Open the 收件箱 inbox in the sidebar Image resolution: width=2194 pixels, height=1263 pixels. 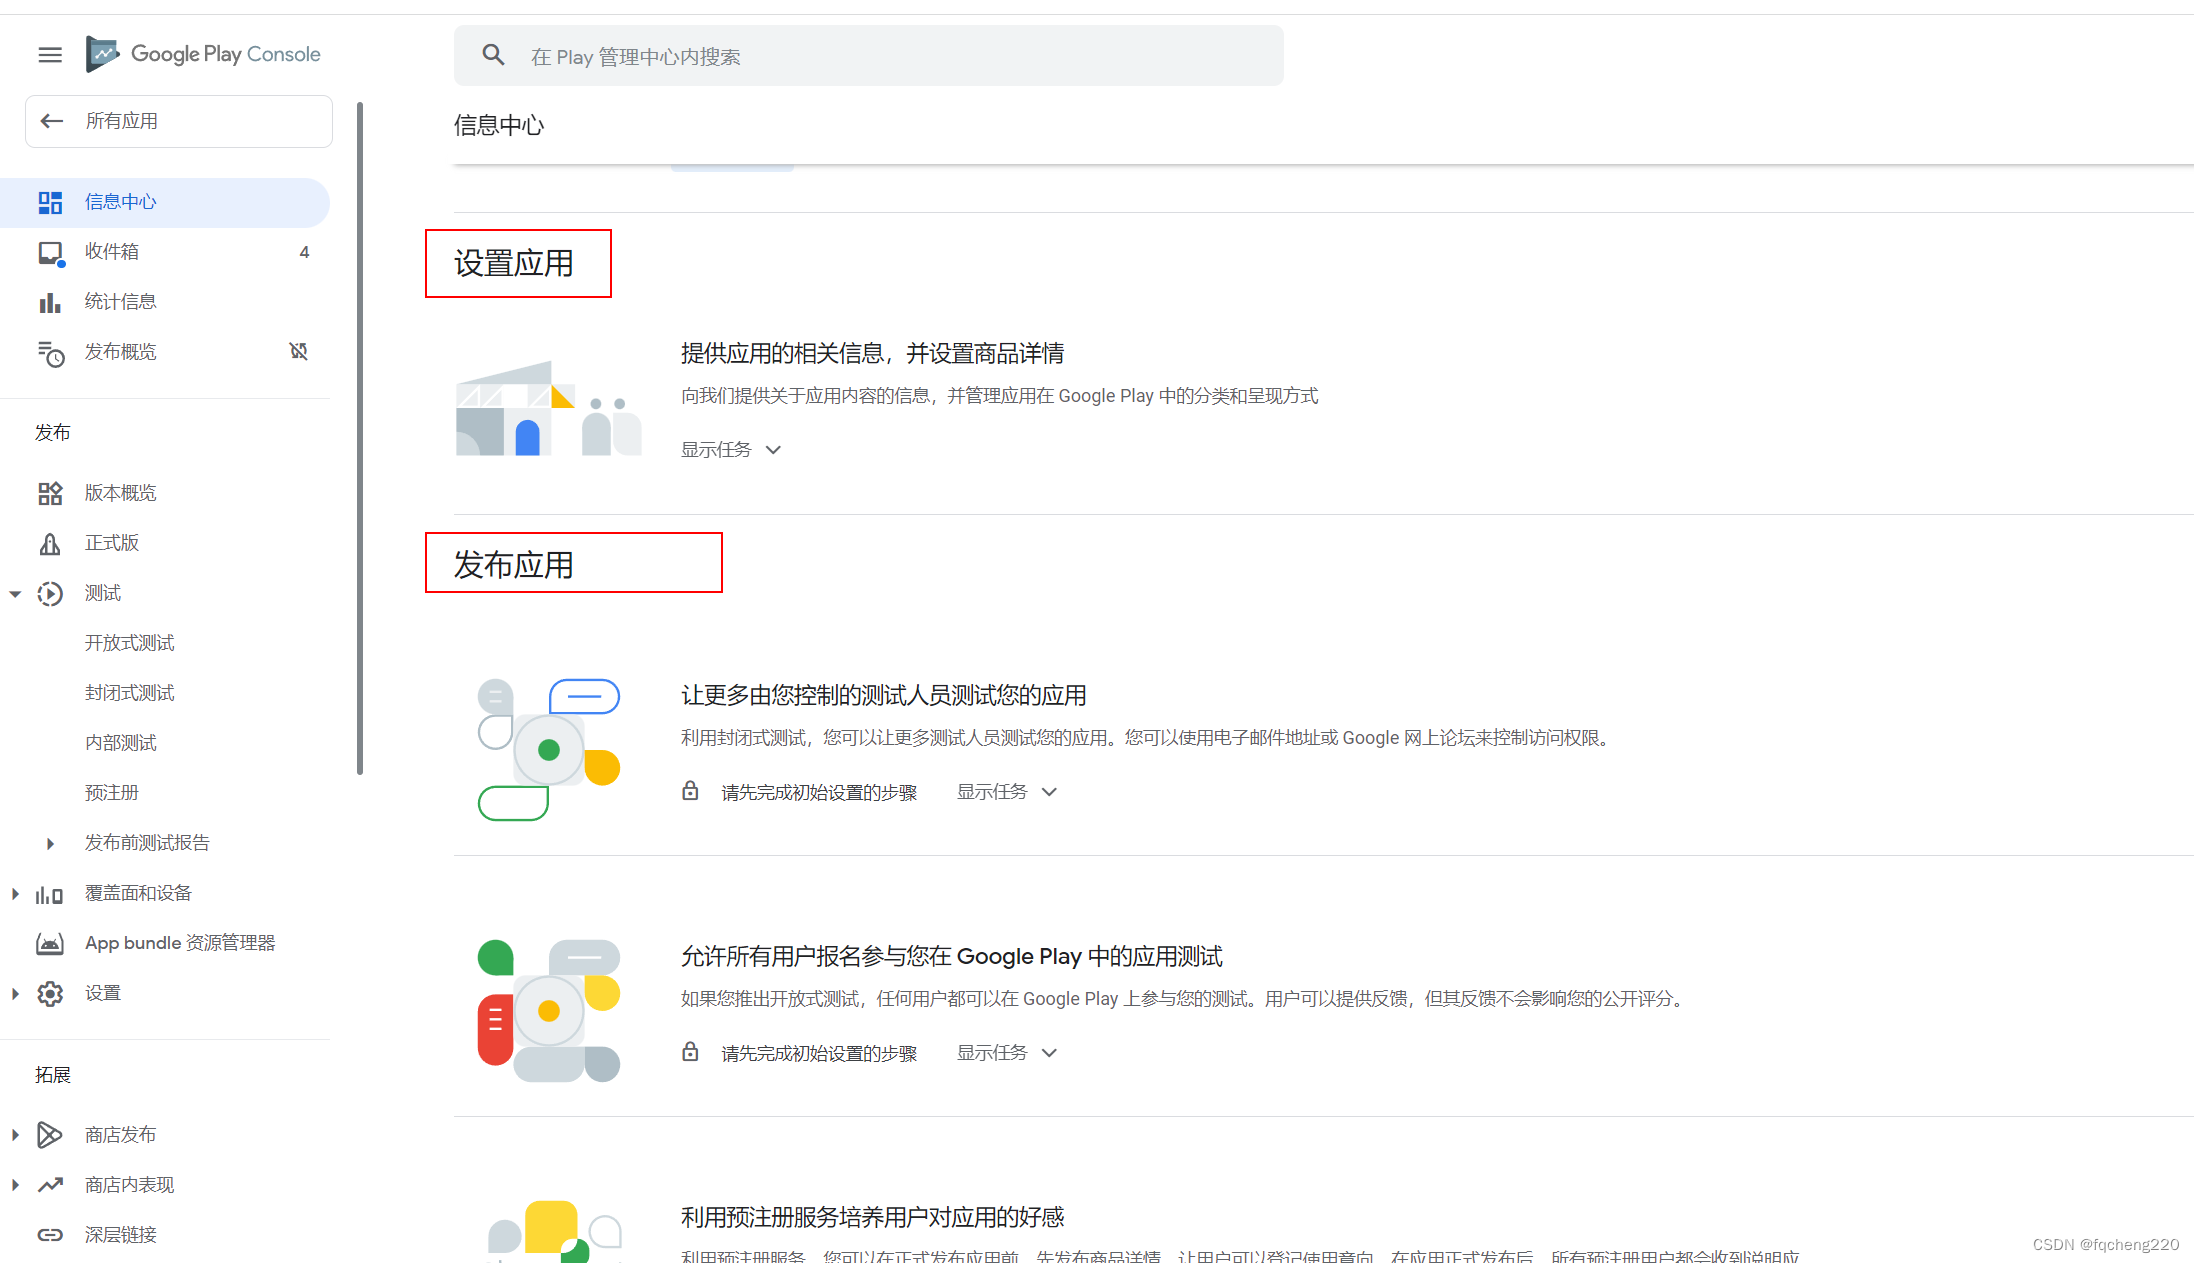click(x=111, y=251)
